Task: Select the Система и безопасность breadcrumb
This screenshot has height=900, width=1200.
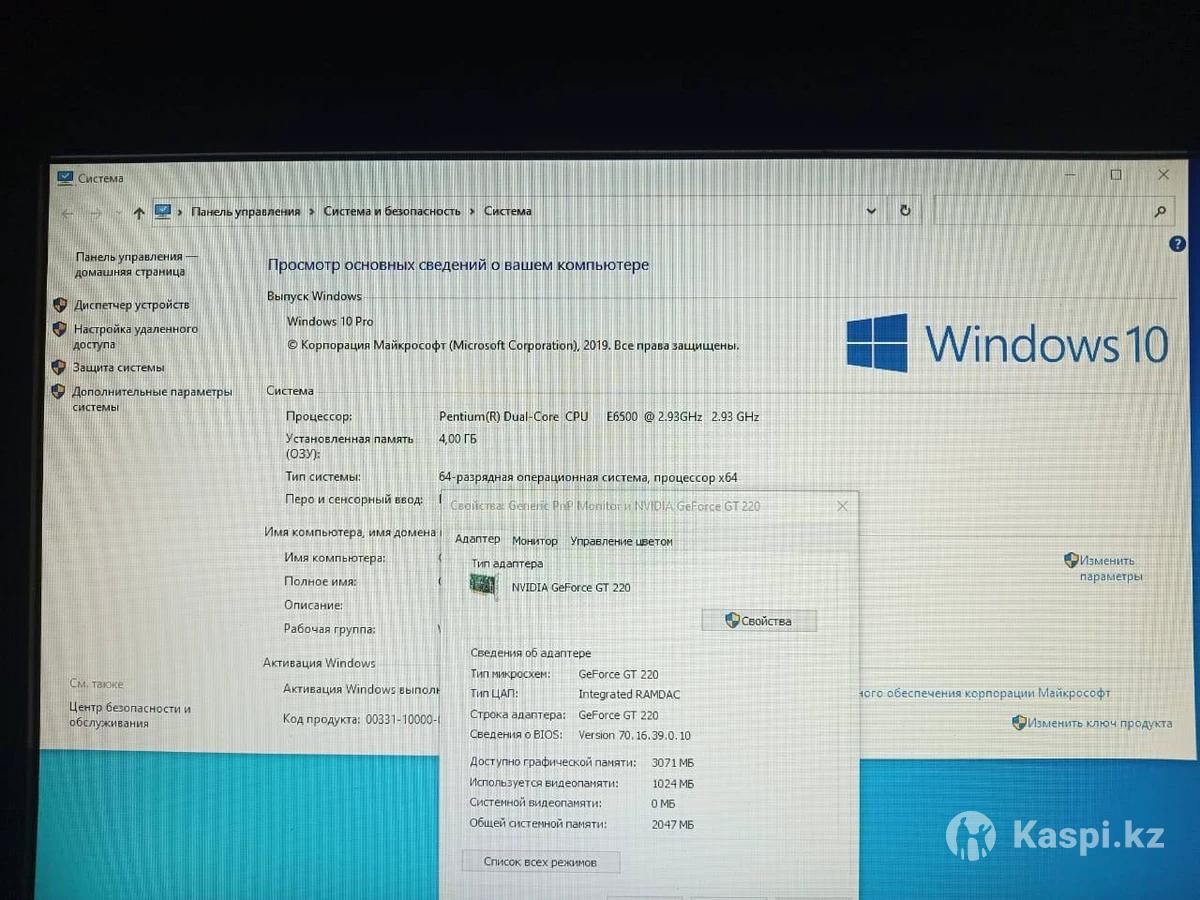Action: click(392, 211)
